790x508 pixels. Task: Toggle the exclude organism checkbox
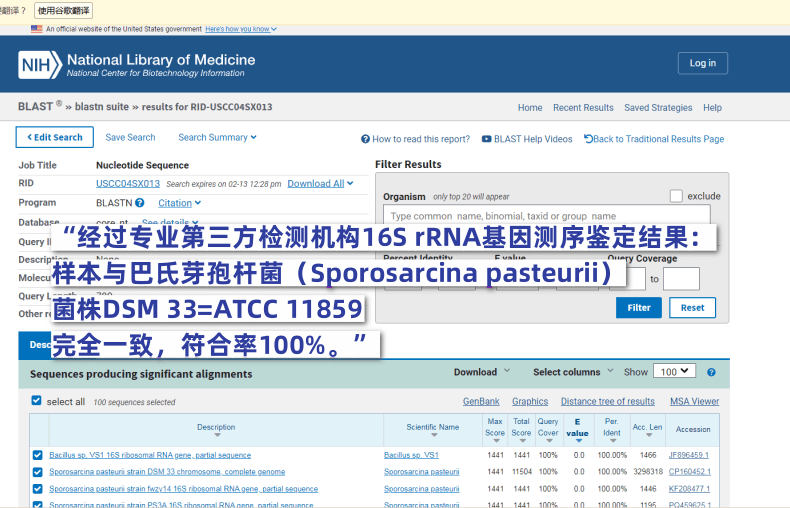coord(676,196)
